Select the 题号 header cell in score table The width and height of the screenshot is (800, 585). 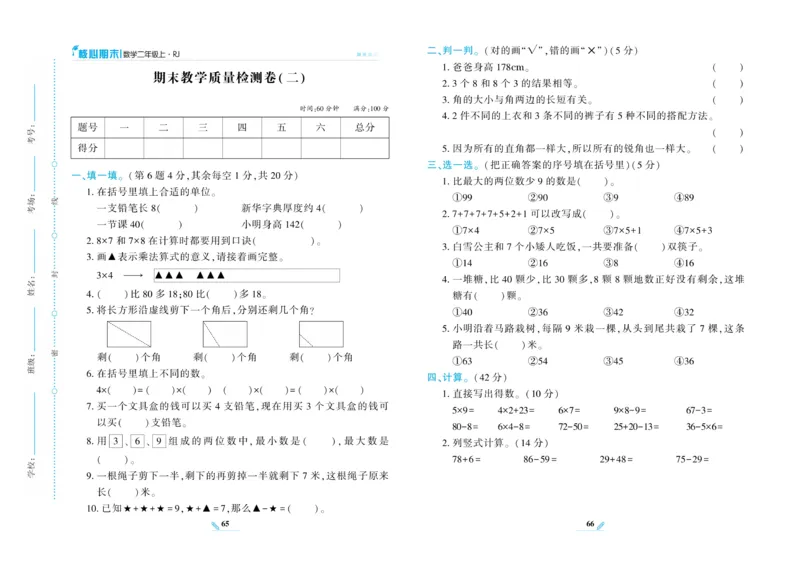(x=88, y=128)
